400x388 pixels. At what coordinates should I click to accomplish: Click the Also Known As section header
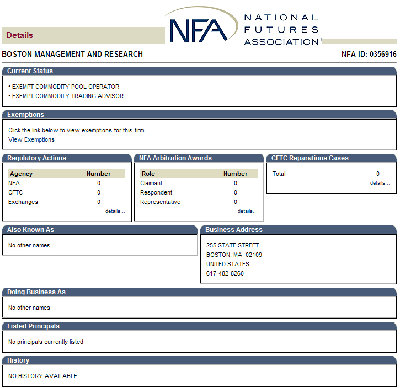[x=100, y=230]
